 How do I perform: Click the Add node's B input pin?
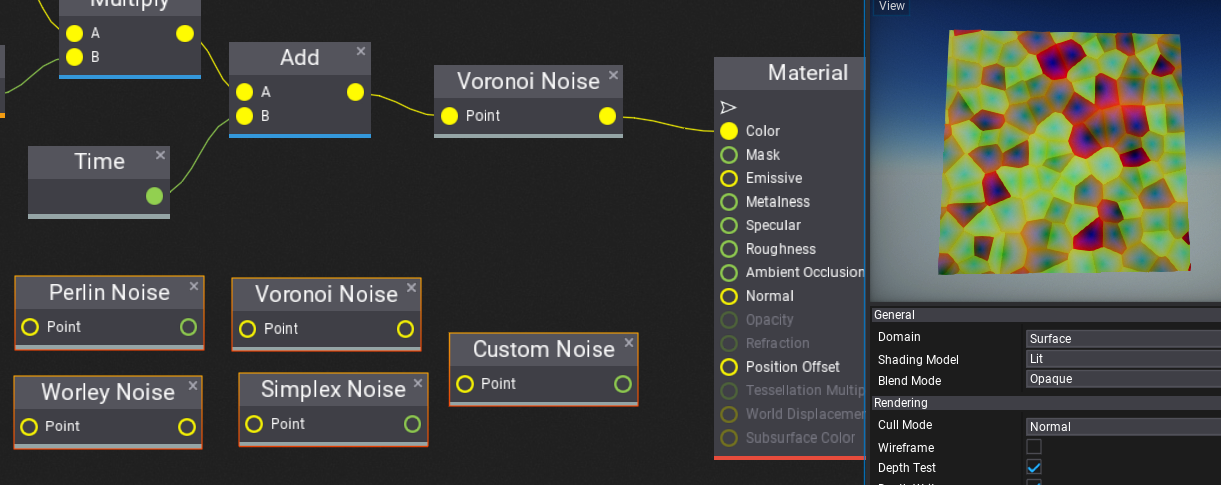click(x=245, y=116)
